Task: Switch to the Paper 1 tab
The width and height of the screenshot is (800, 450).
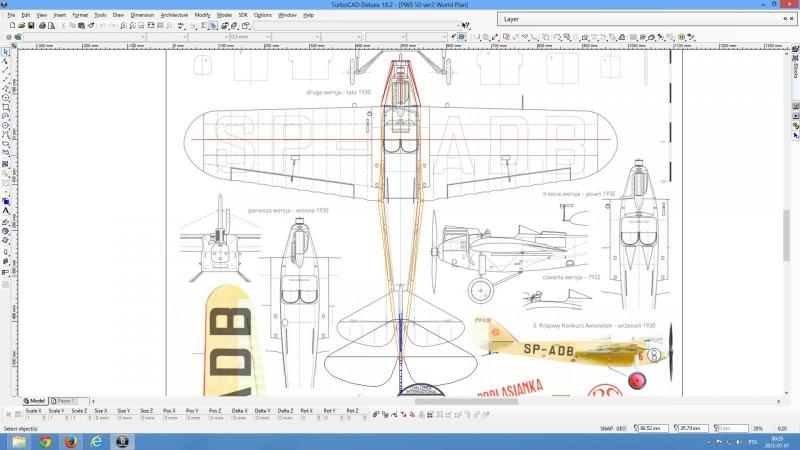Action: [x=66, y=400]
